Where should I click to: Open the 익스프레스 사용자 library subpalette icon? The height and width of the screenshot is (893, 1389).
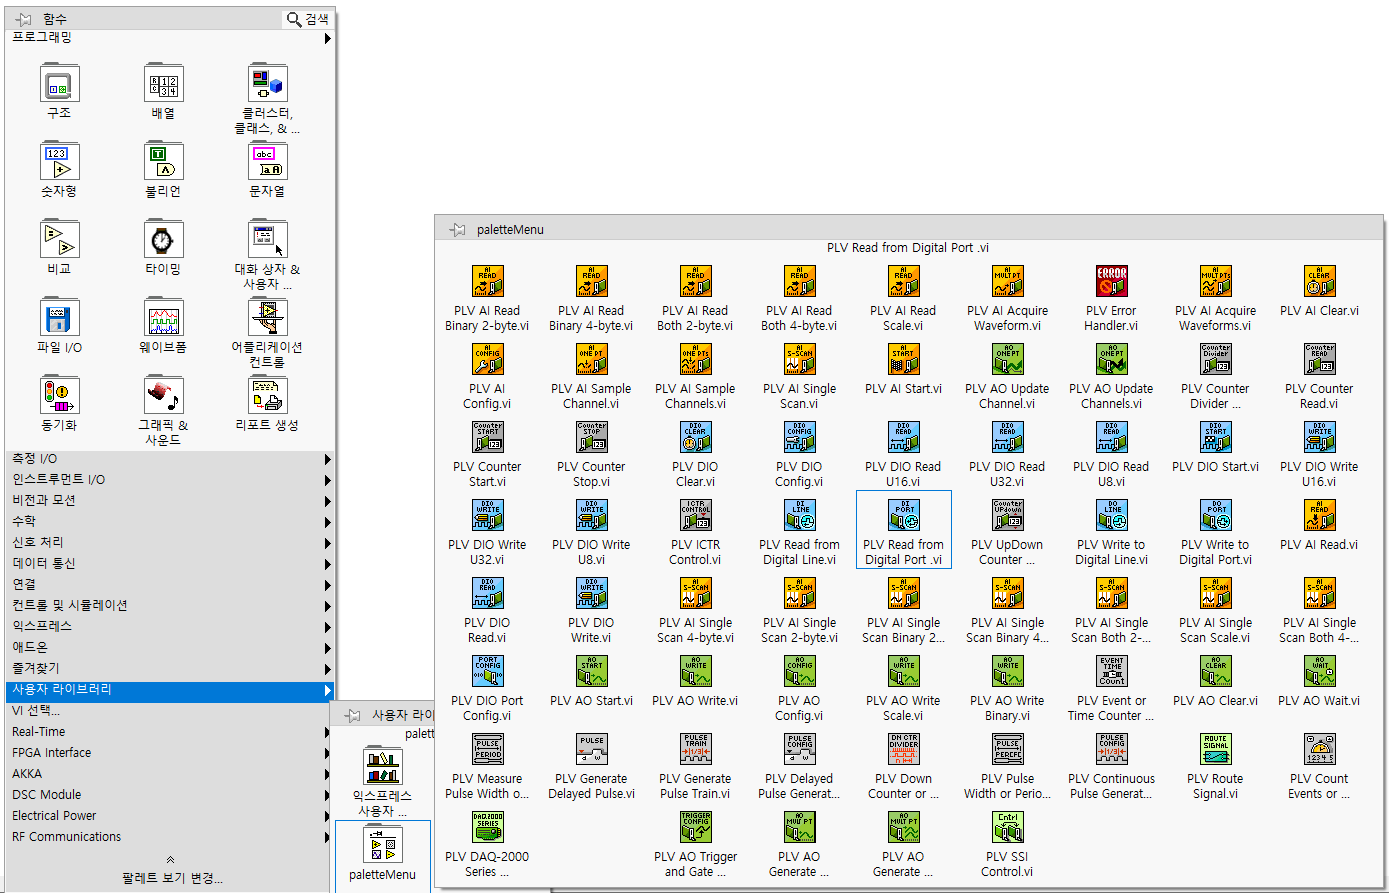(382, 766)
